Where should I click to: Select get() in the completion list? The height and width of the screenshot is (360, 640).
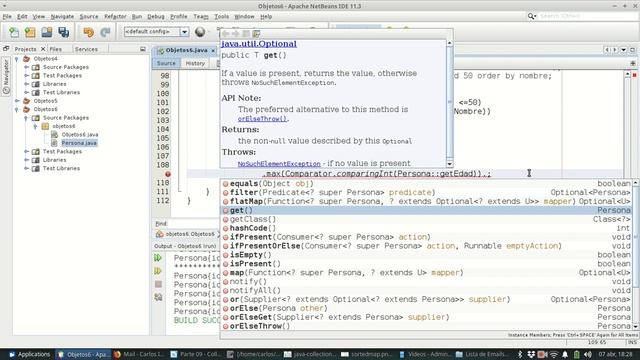click(x=426, y=210)
